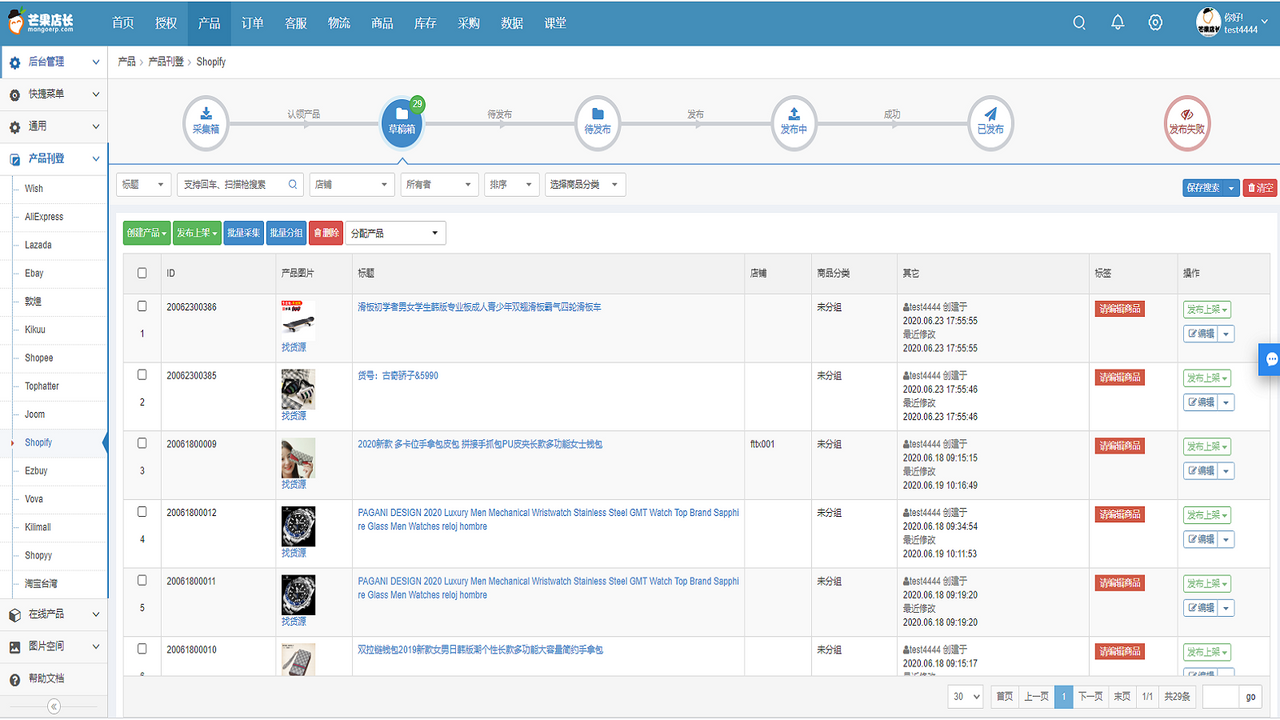The width and height of the screenshot is (1280, 720).
Task: Open the 所有者 owner filter dropdown
Action: [x=439, y=185]
